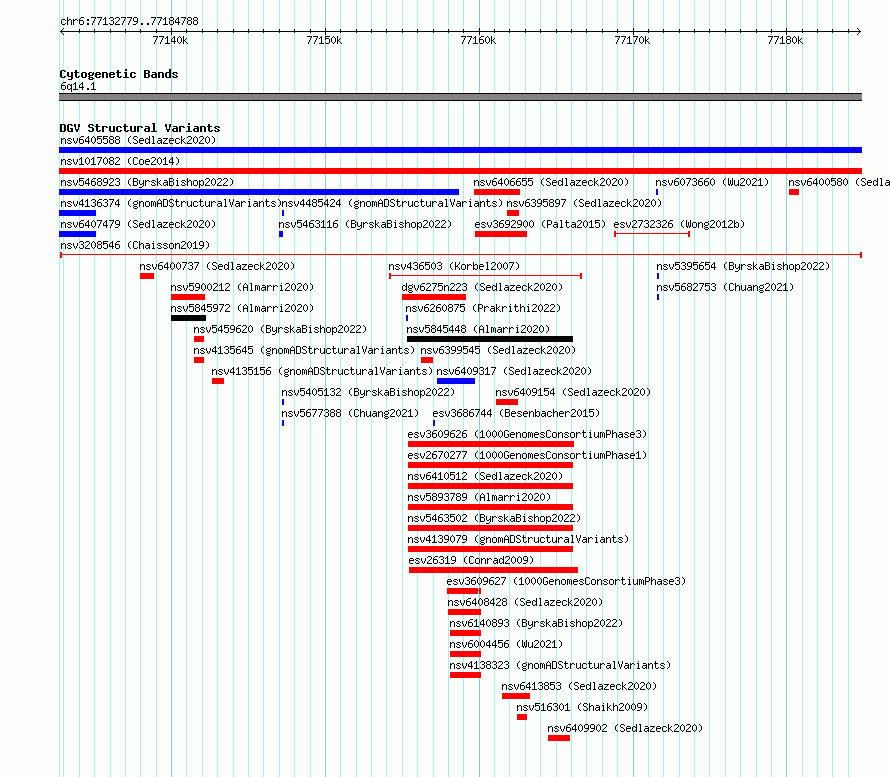The height and width of the screenshot is (777, 890).
Task: Select nsv4485424 gnomAD variant label
Action: pos(392,203)
